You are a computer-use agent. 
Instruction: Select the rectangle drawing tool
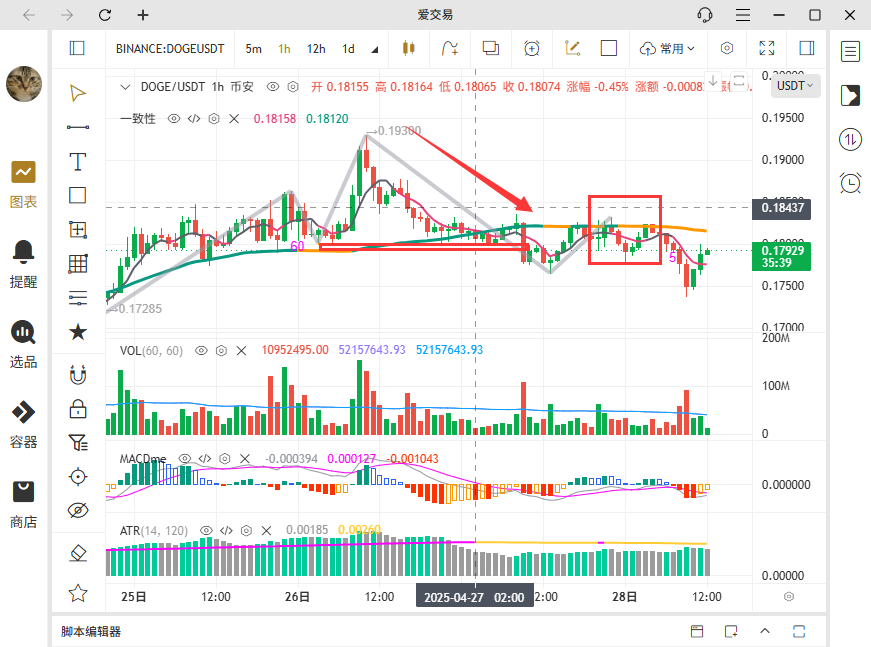point(77,195)
